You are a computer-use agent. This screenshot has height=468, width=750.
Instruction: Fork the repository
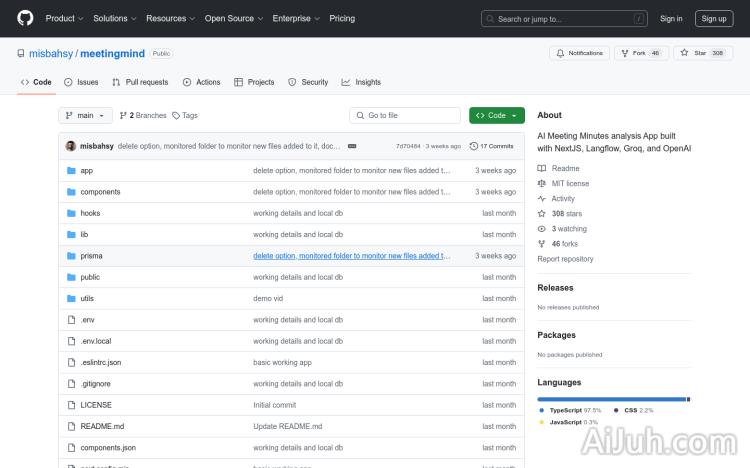pos(640,53)
